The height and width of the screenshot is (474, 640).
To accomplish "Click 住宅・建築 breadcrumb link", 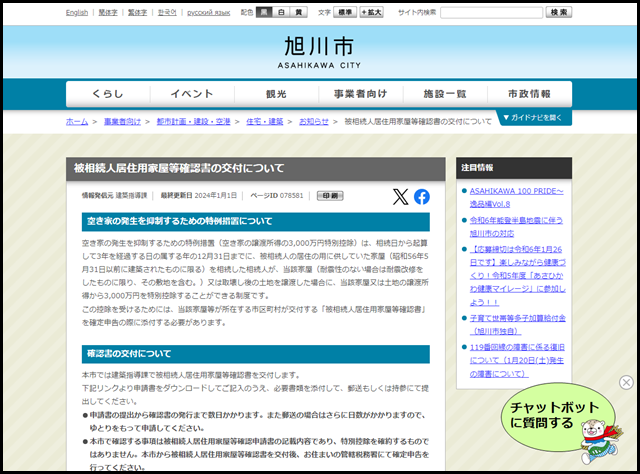I will 263,121.
